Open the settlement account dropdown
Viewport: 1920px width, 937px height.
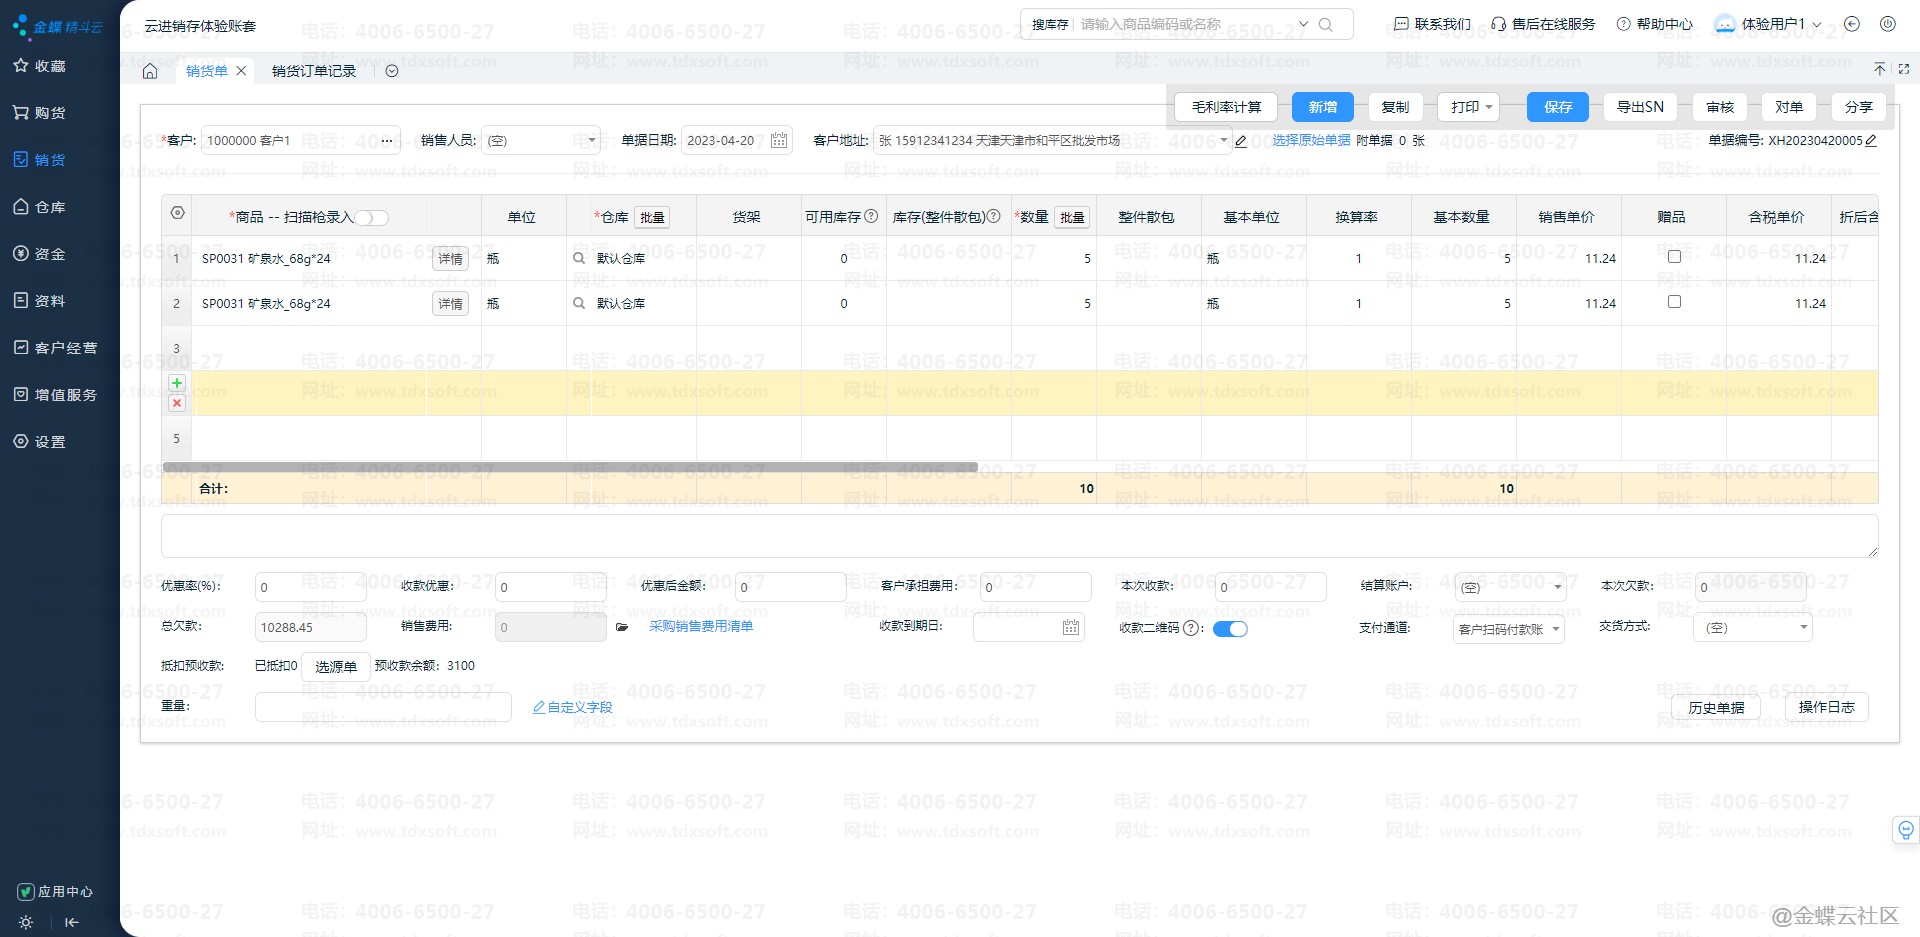[1557, 587]
